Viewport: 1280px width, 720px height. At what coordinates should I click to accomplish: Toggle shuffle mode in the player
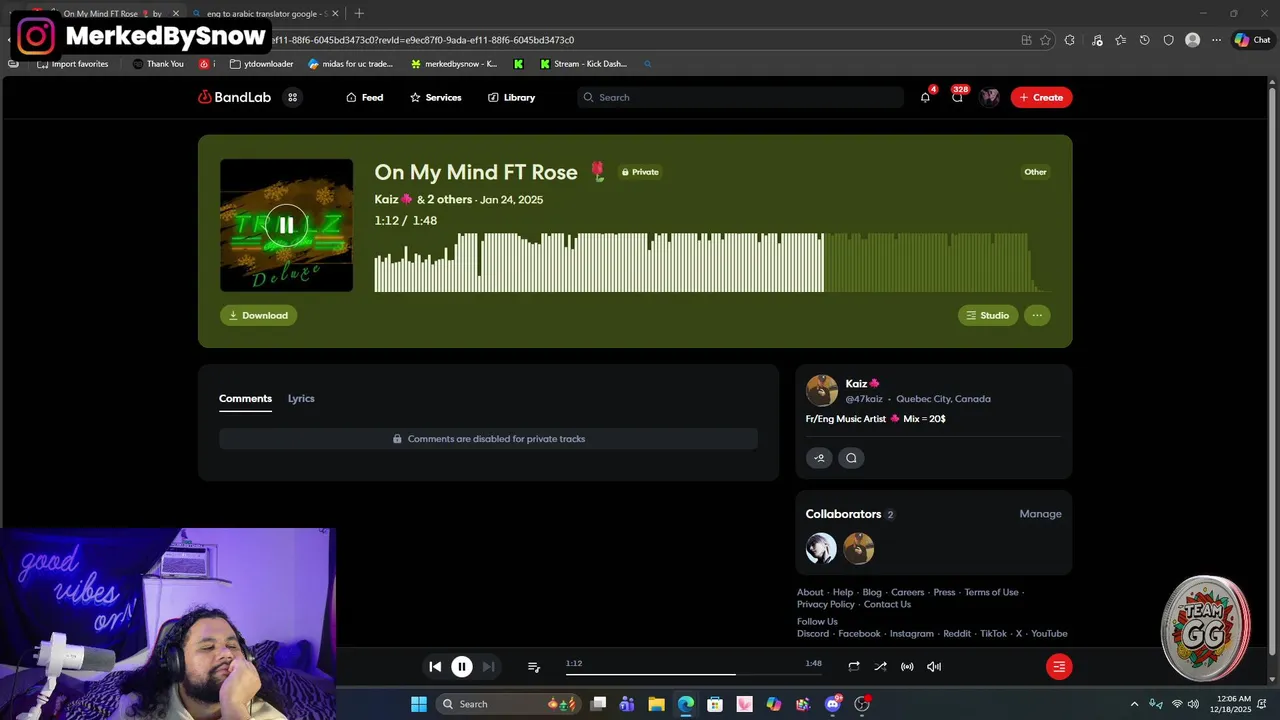pos(880,666)
